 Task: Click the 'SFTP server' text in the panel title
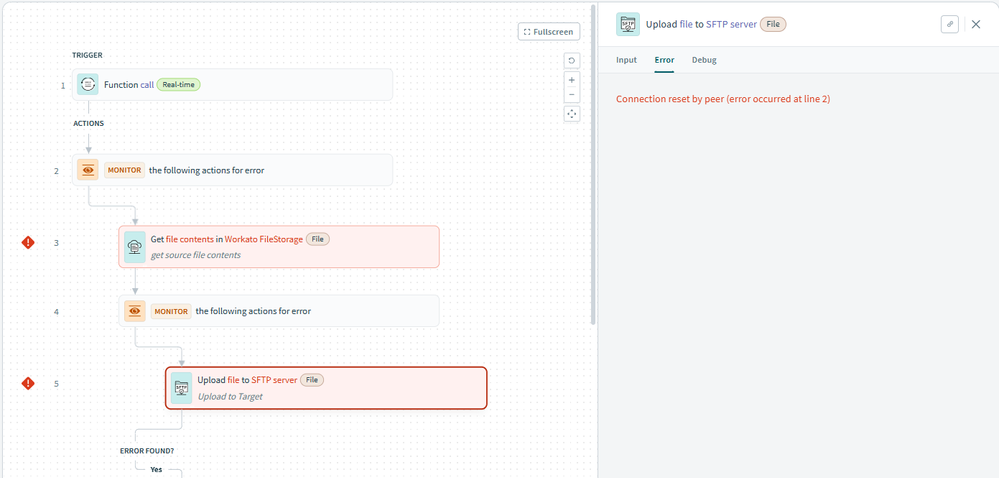731,24
